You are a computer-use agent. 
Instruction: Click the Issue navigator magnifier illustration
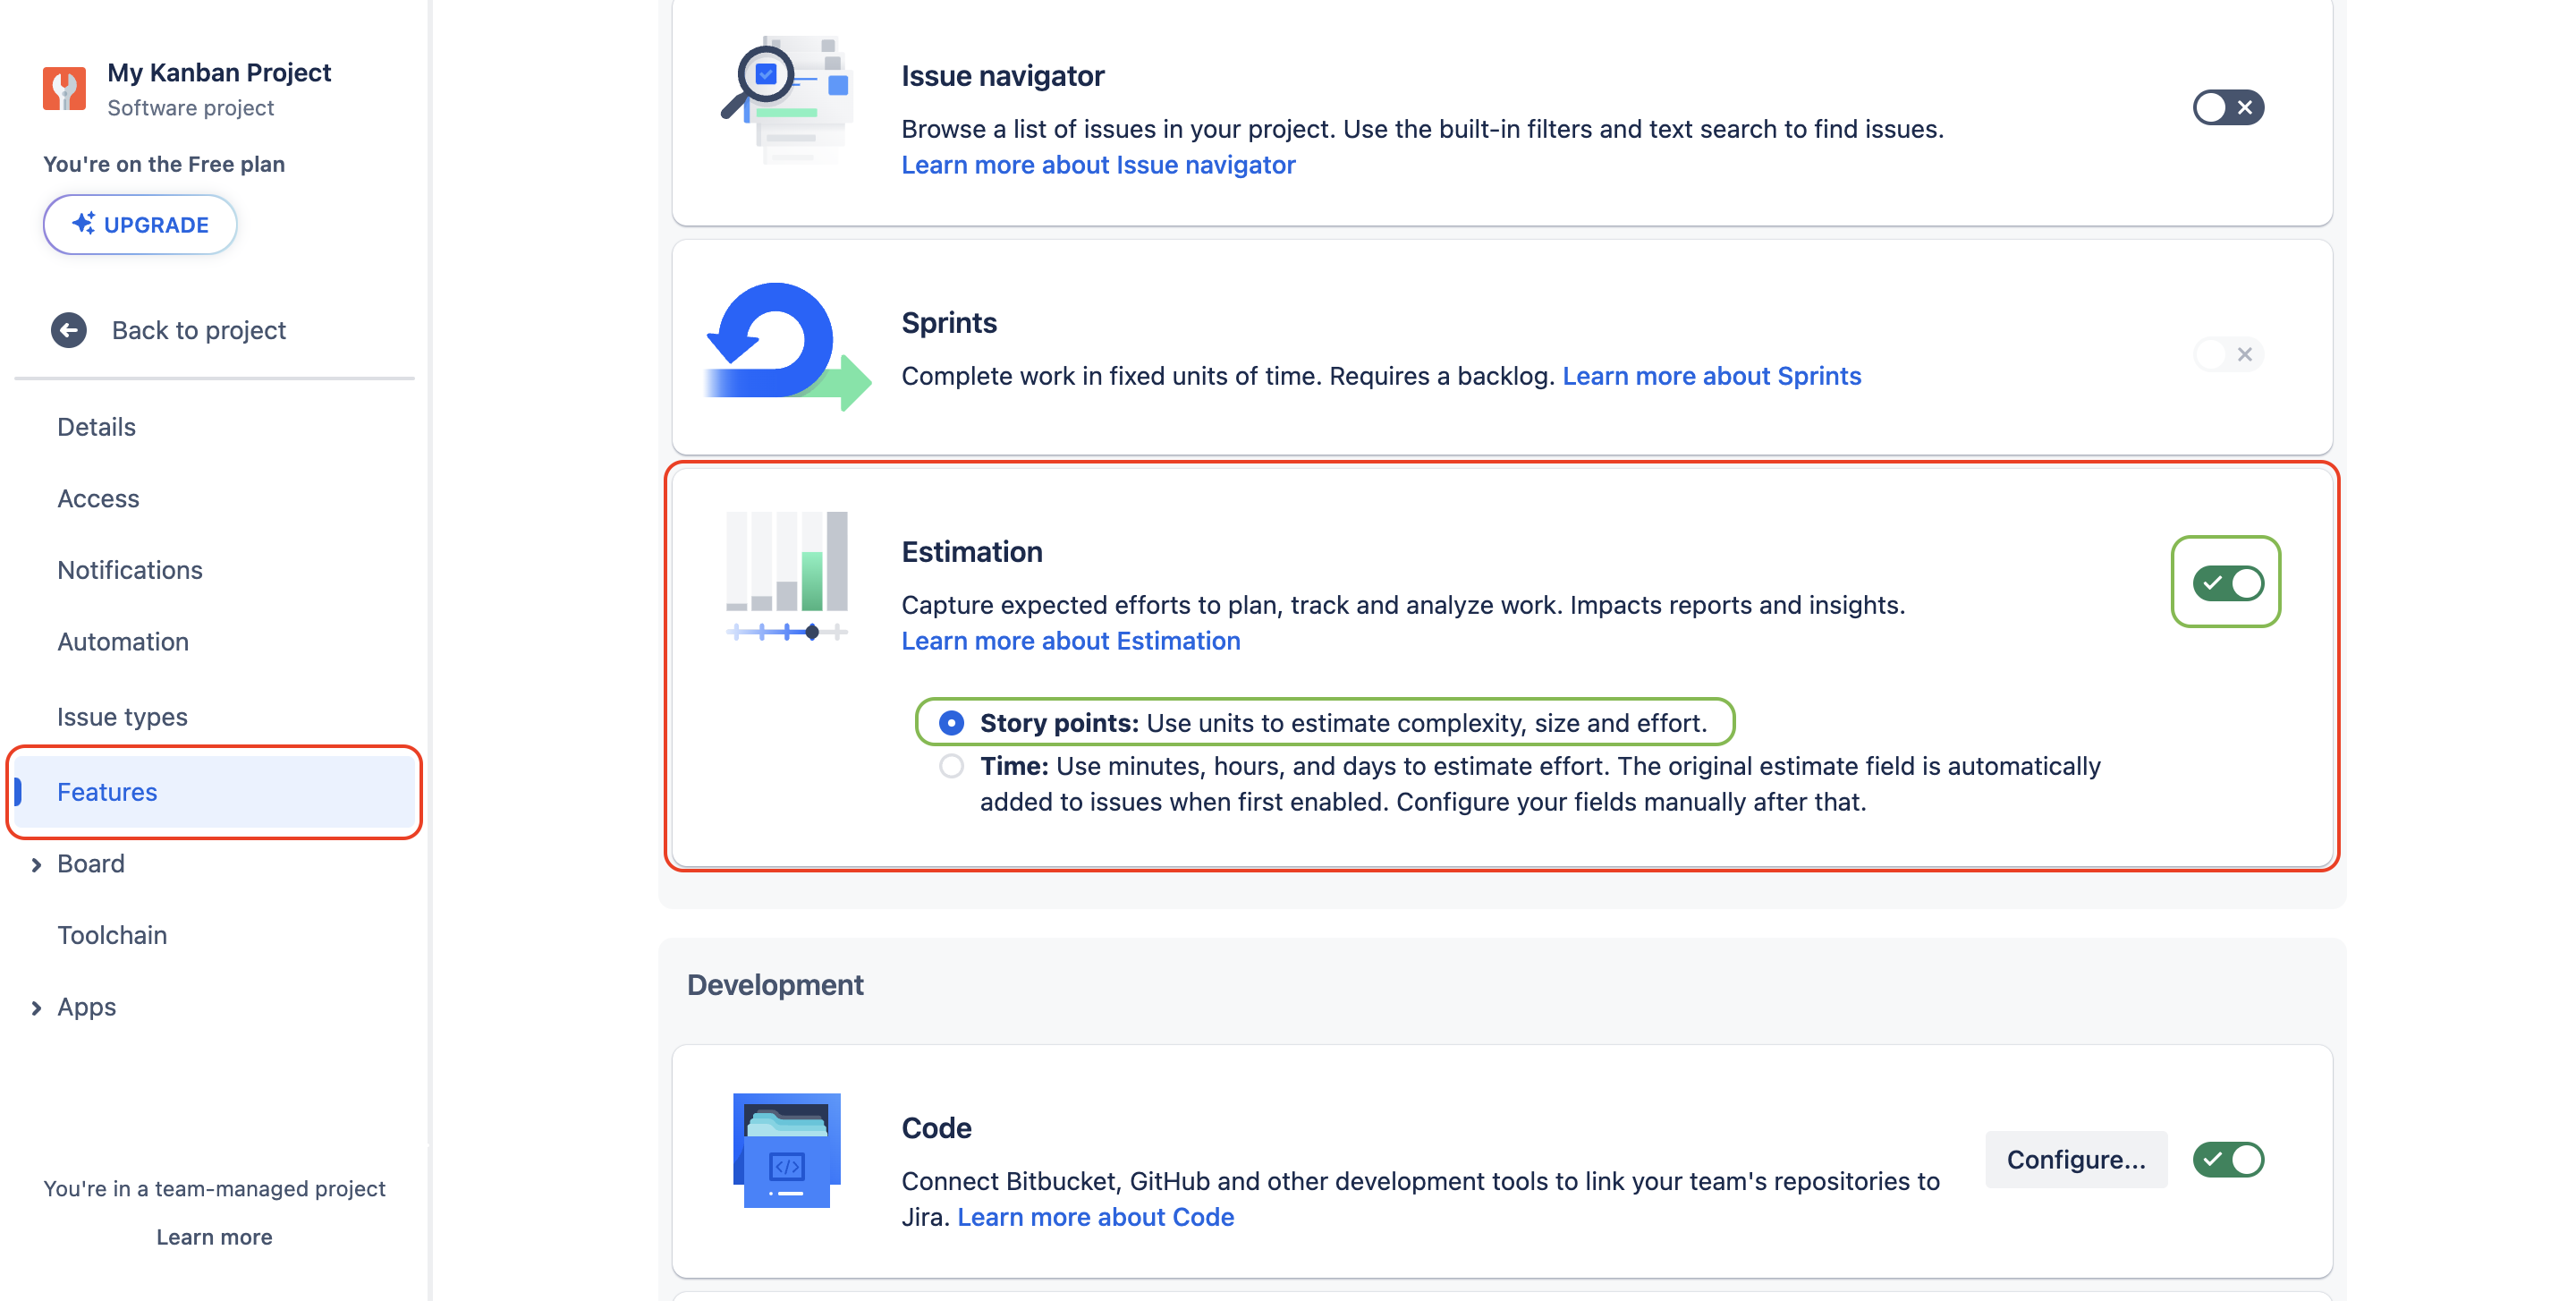click(x=786, y=100)
